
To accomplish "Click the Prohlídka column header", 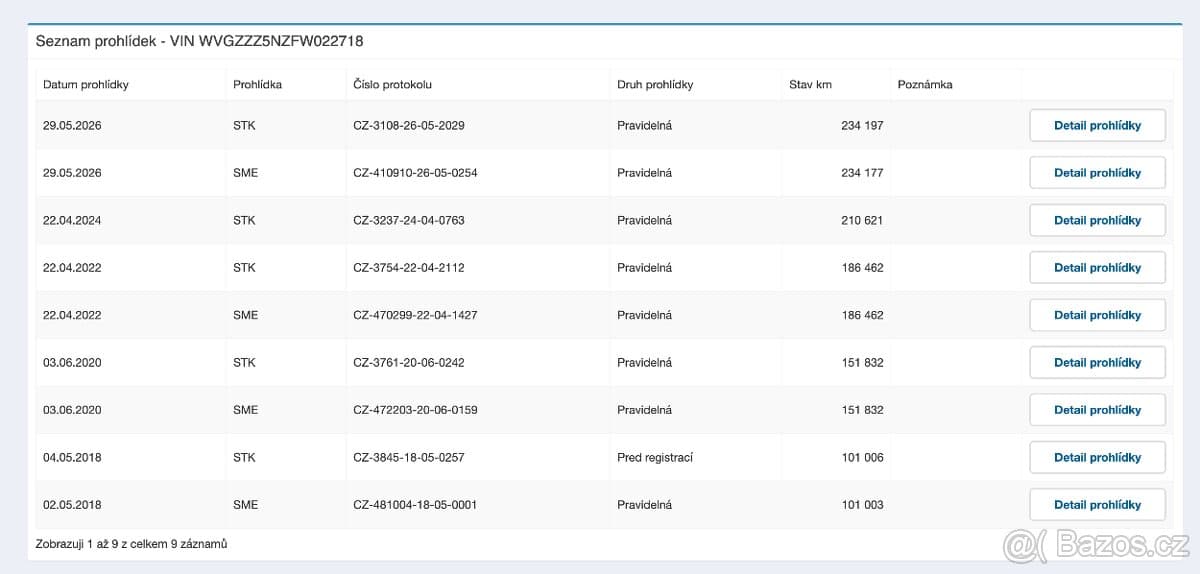I will coord(257,85).
